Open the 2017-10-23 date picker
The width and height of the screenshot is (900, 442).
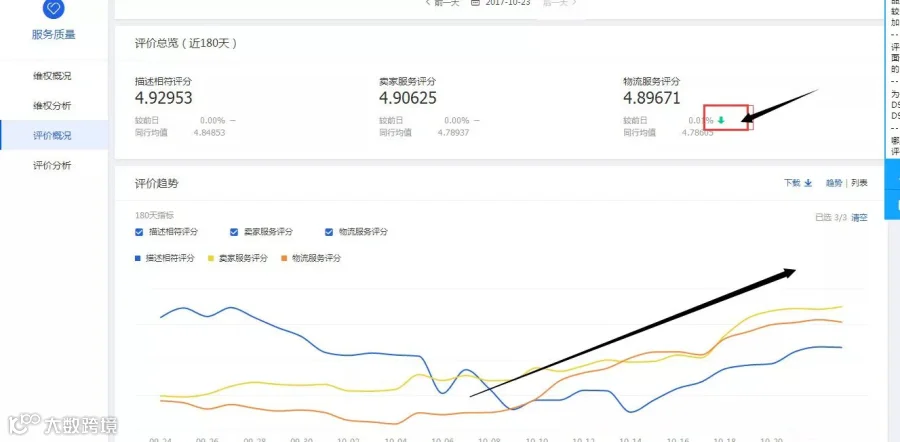508,2
